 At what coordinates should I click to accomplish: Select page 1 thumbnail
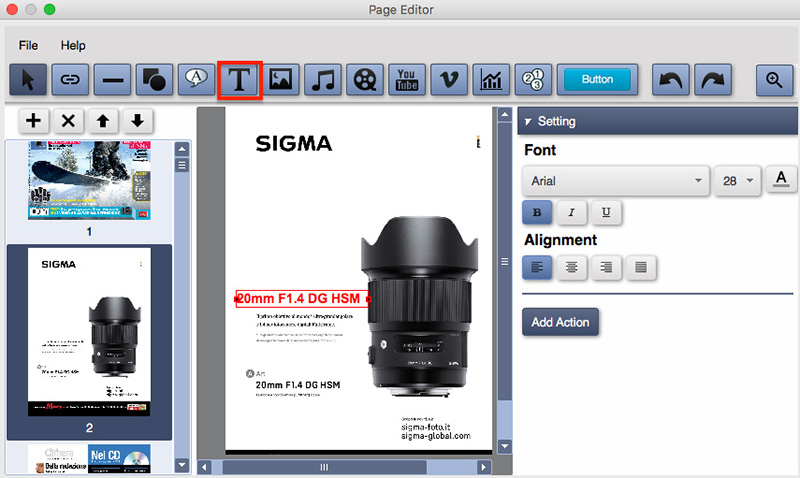point(89,181)
